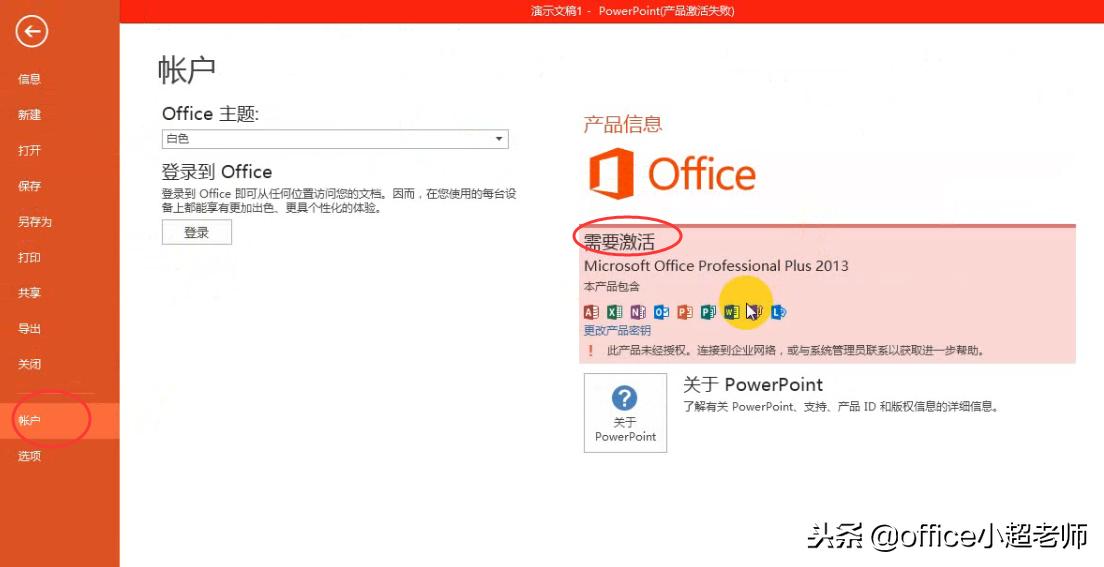Viewport: 1104px width, 567px height.
Task: Select the 帐户 sidebar item
Action: 60,420
